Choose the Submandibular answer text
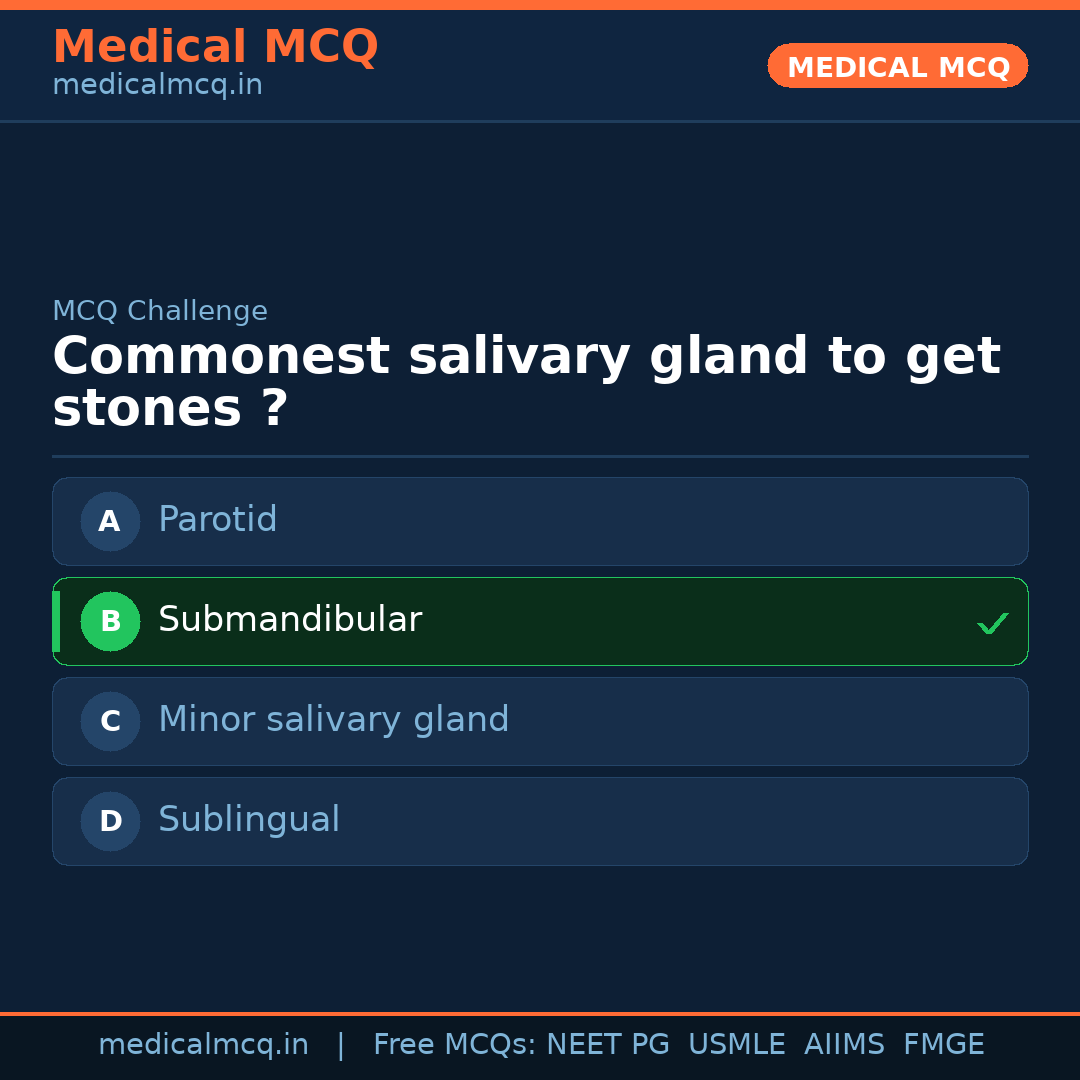 point(290,620)
